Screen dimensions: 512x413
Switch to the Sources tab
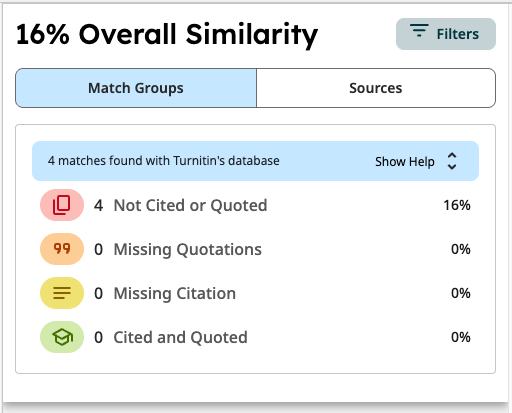pyautogui.click(x=376, y=88)
